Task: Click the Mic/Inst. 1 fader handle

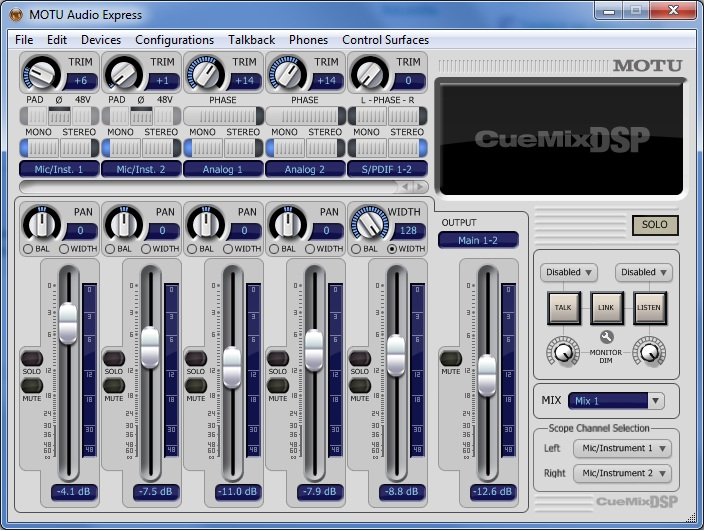Action: [68, 324]
